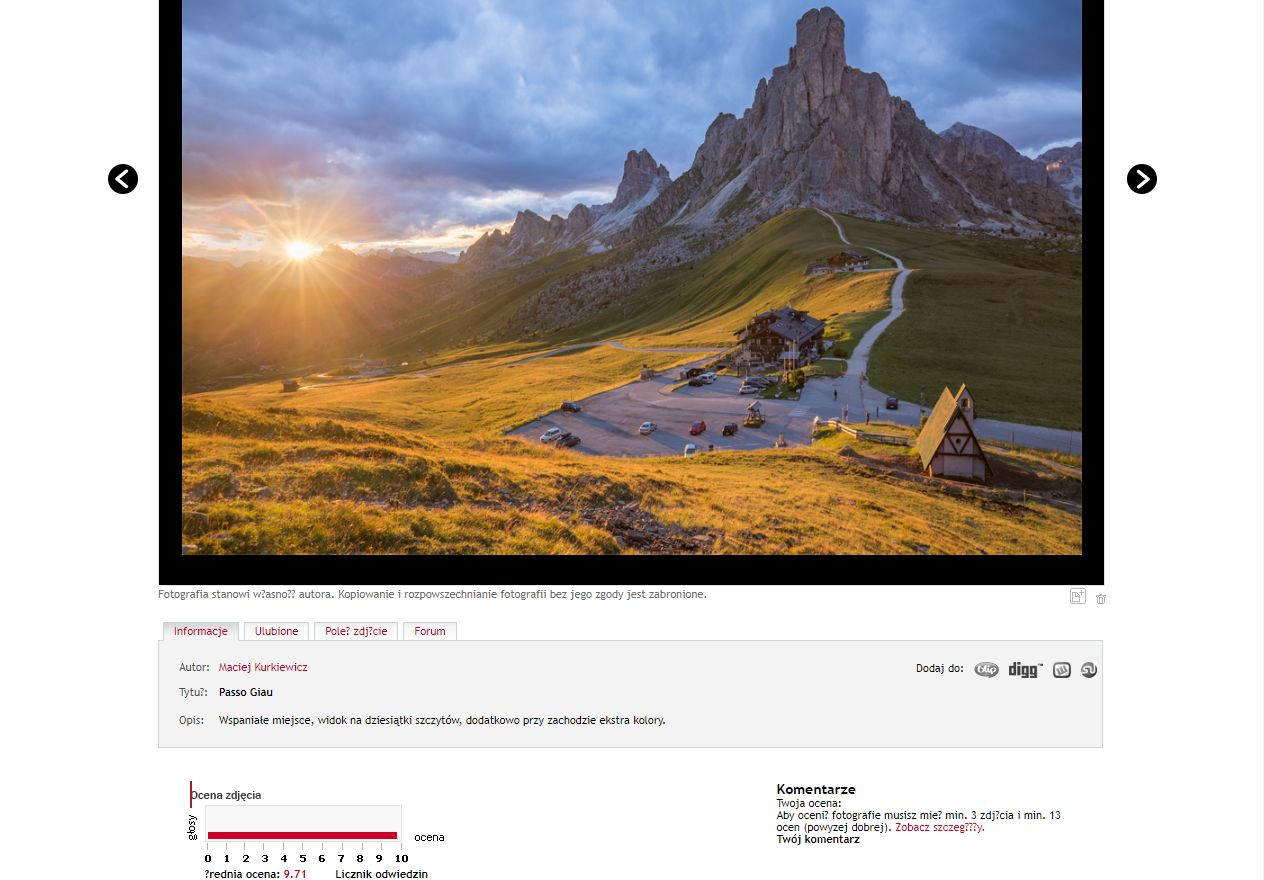Click the add-page icon below the photo
Image resolution: width=1264 pixels, height=880 pixels.
click(1078, 597)
